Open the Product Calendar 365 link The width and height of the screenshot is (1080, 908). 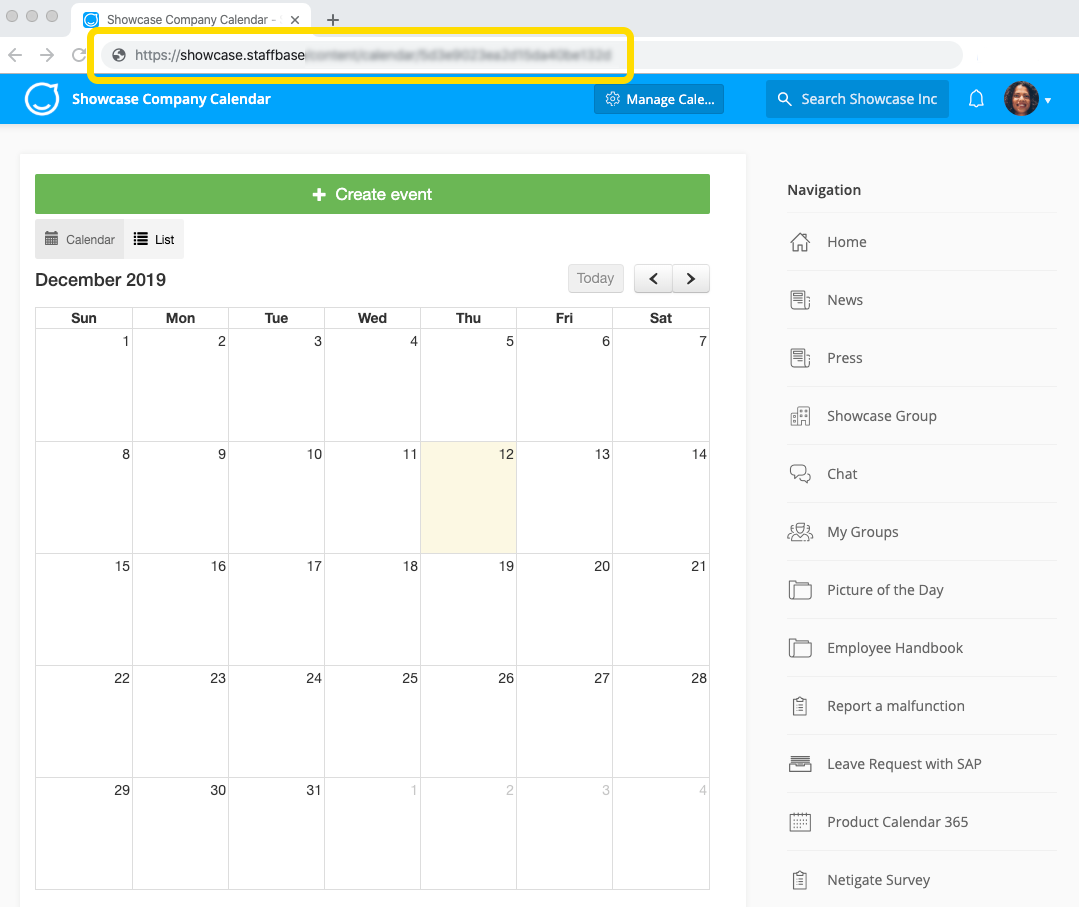[897, 822]
